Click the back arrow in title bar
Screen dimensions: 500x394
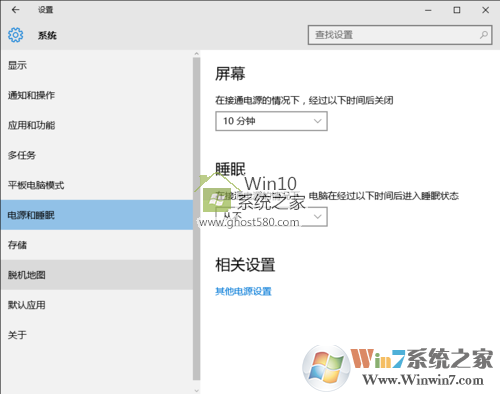click(x=15, y=10)
